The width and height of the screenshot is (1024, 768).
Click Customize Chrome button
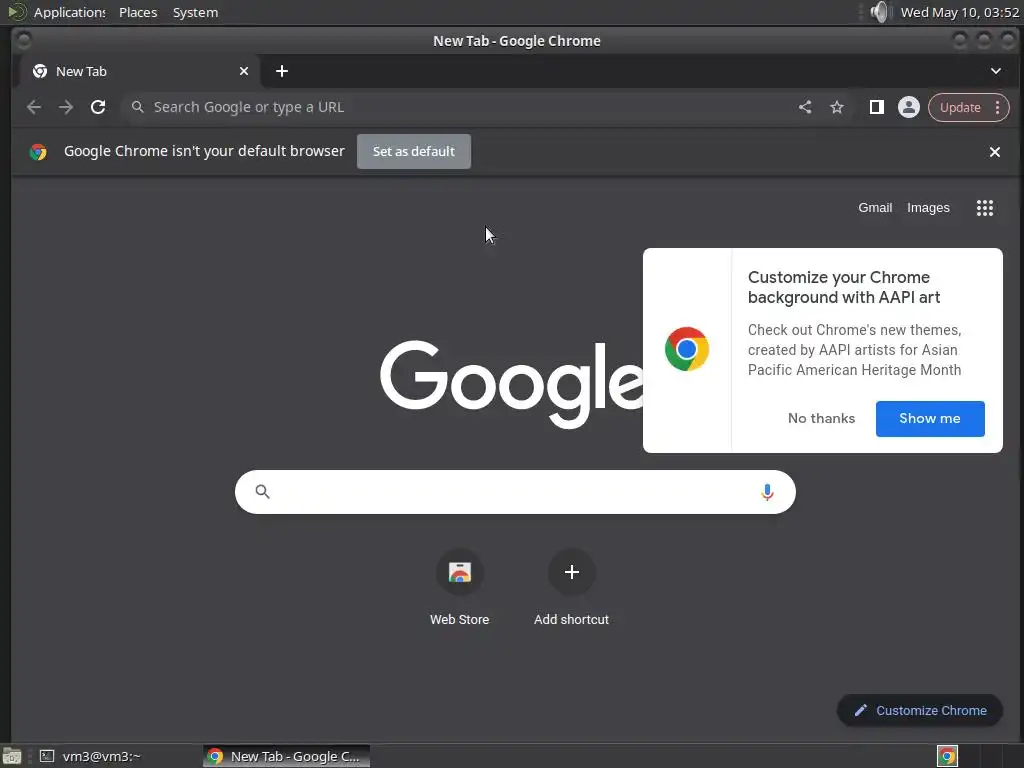pos(920,711)
